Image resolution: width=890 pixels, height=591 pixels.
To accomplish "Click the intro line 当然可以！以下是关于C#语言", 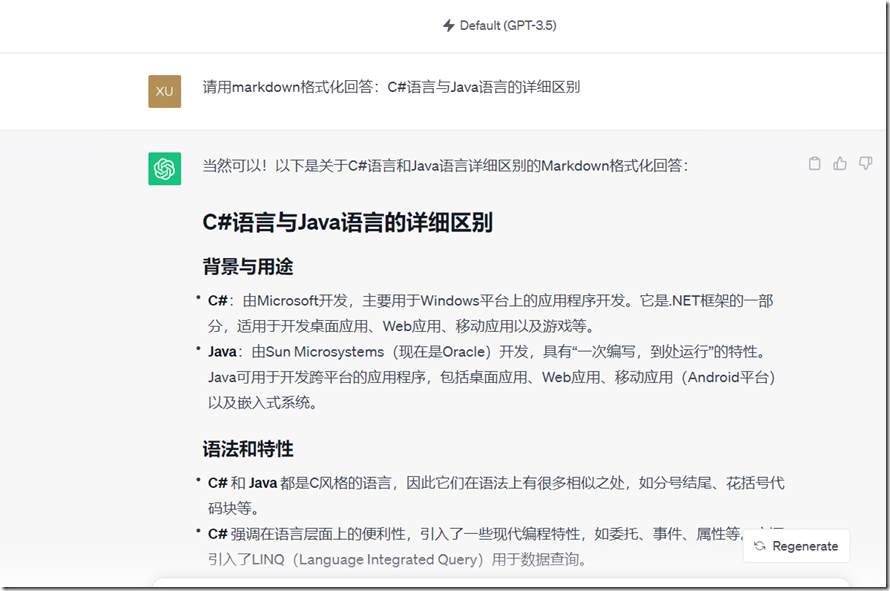I will pyautogui.click(x=446, y=166).
